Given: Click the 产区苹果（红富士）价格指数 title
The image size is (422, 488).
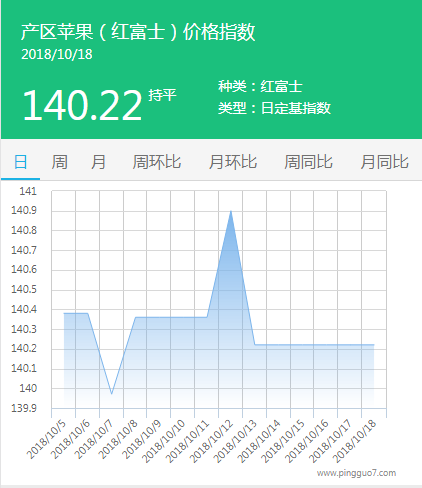Looking at the screenshot, I should tap(138, 32).
